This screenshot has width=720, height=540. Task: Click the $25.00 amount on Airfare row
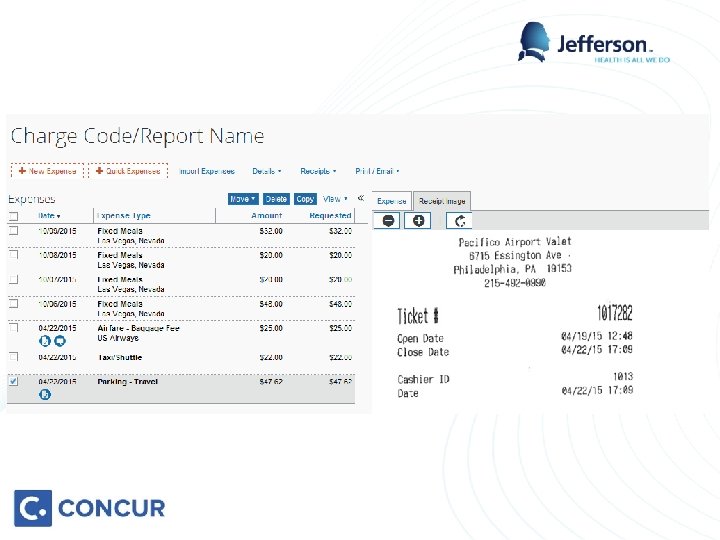270,328
